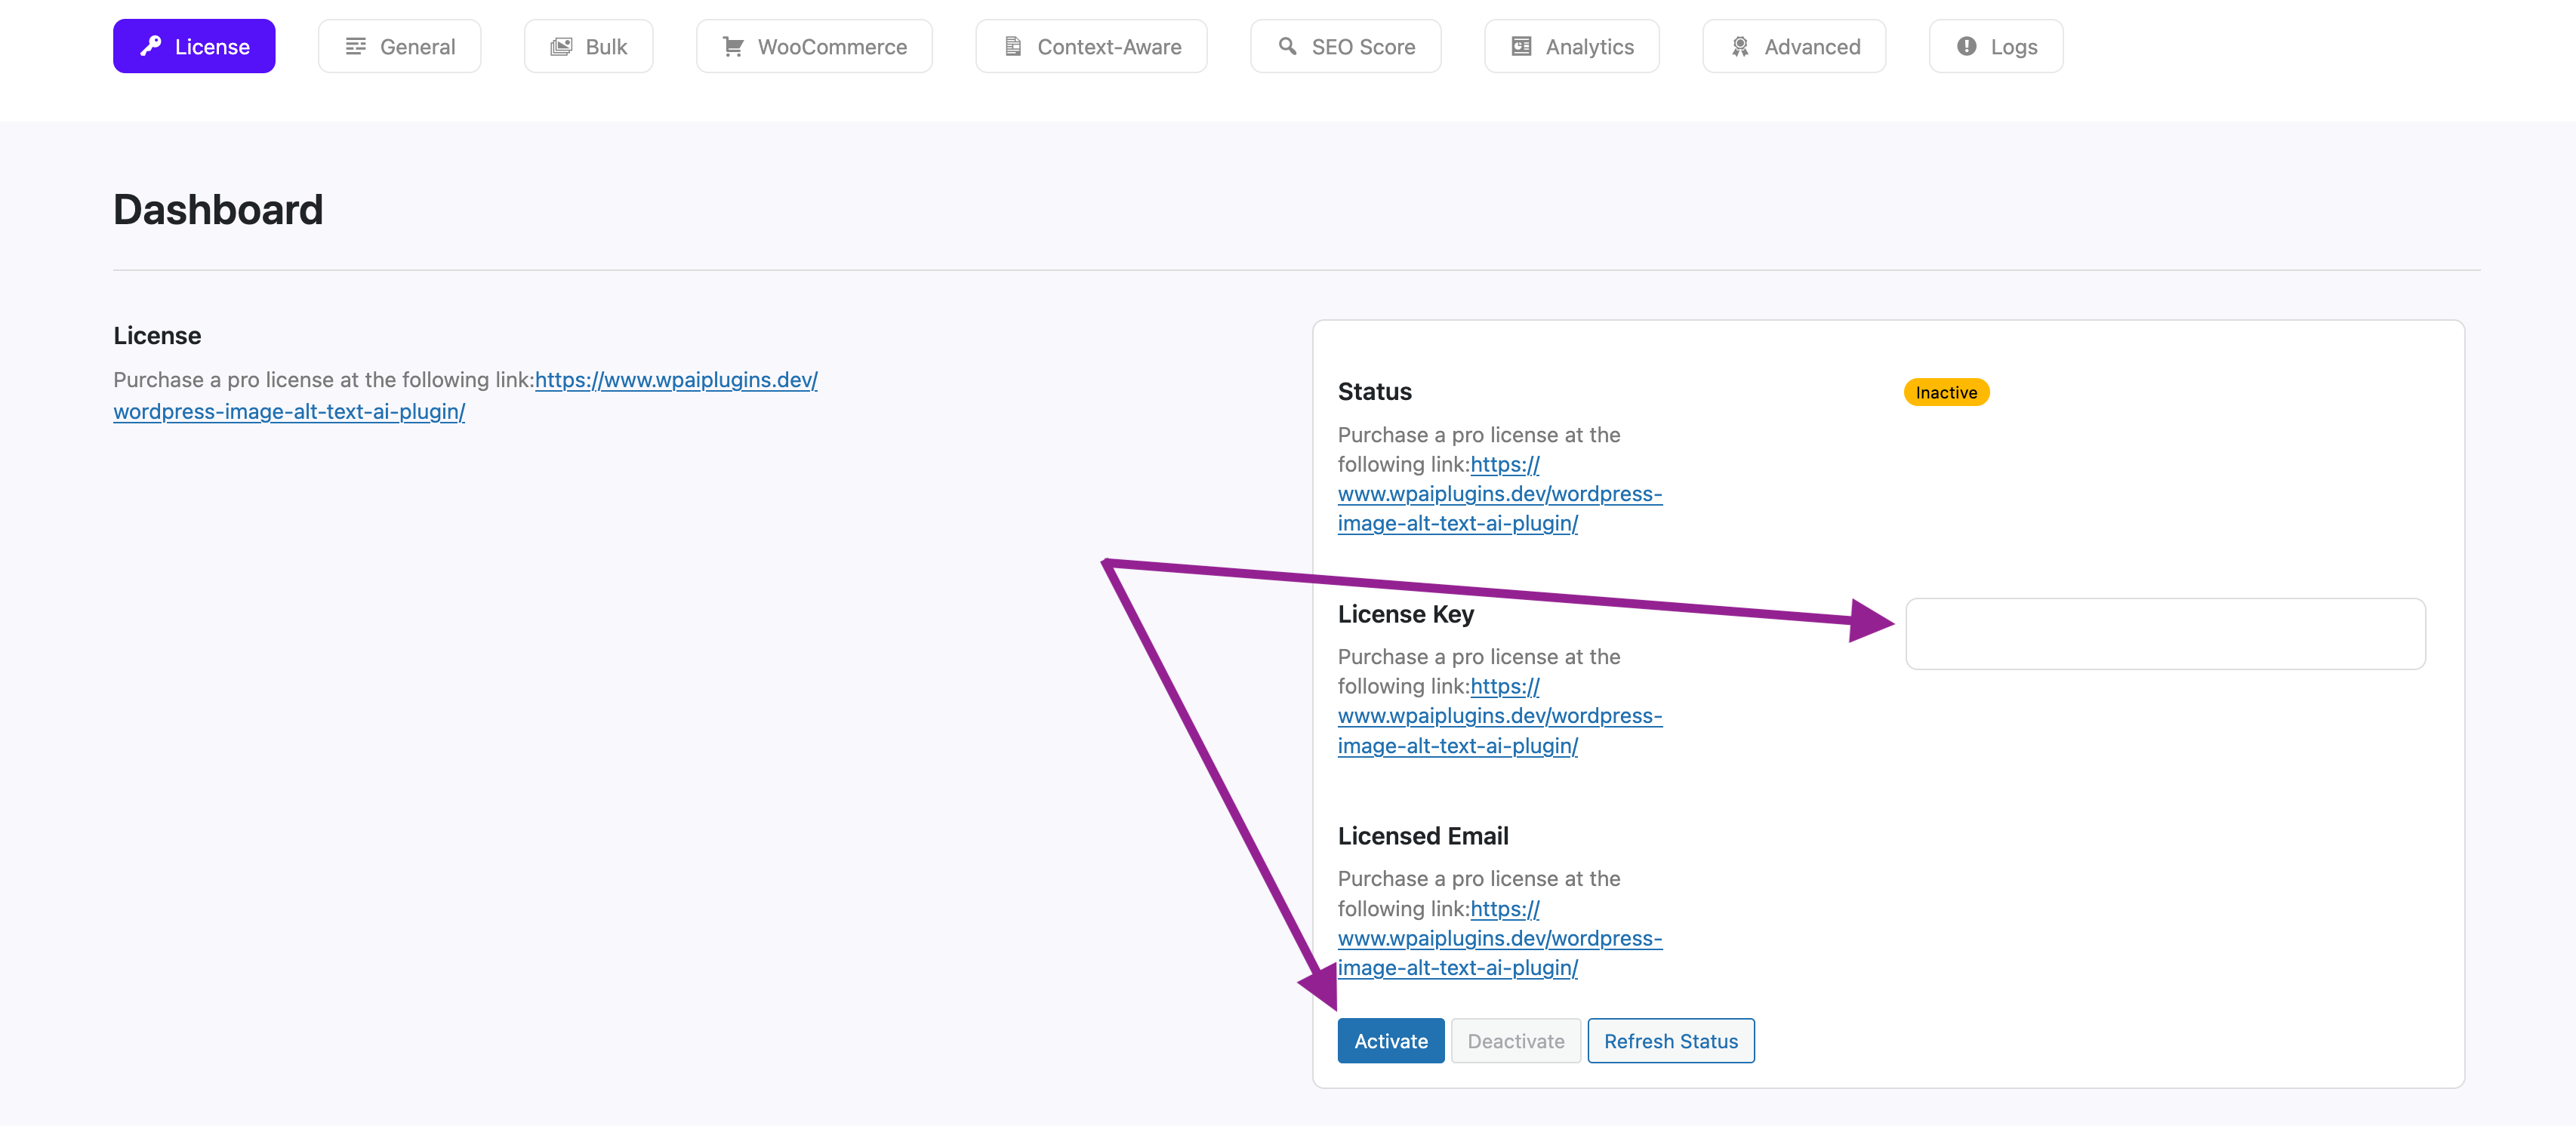Viewport: 2576px width, 1126px height.
Task: Click the Refresh Status button
Action: 1670,1041
